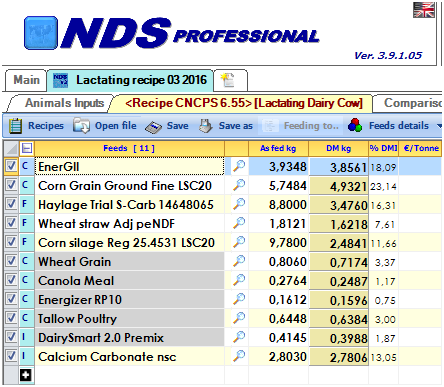The width and height of the screenshot is (444, 387).
Task: Uncheck the Tallow Poultry checkbox
Action: click(11, 318)
